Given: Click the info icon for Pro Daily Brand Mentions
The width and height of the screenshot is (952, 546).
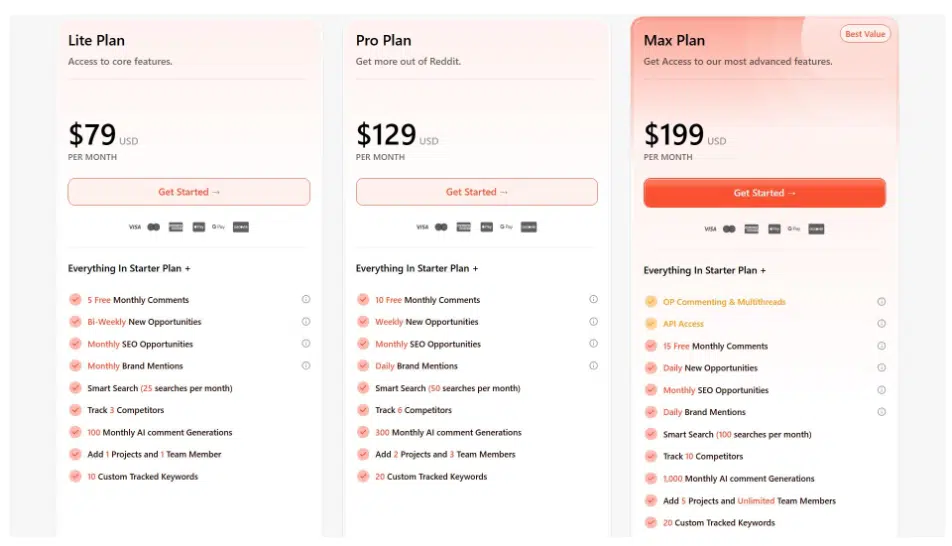Looking at the screenshot, I should click(x=593, y=366).
